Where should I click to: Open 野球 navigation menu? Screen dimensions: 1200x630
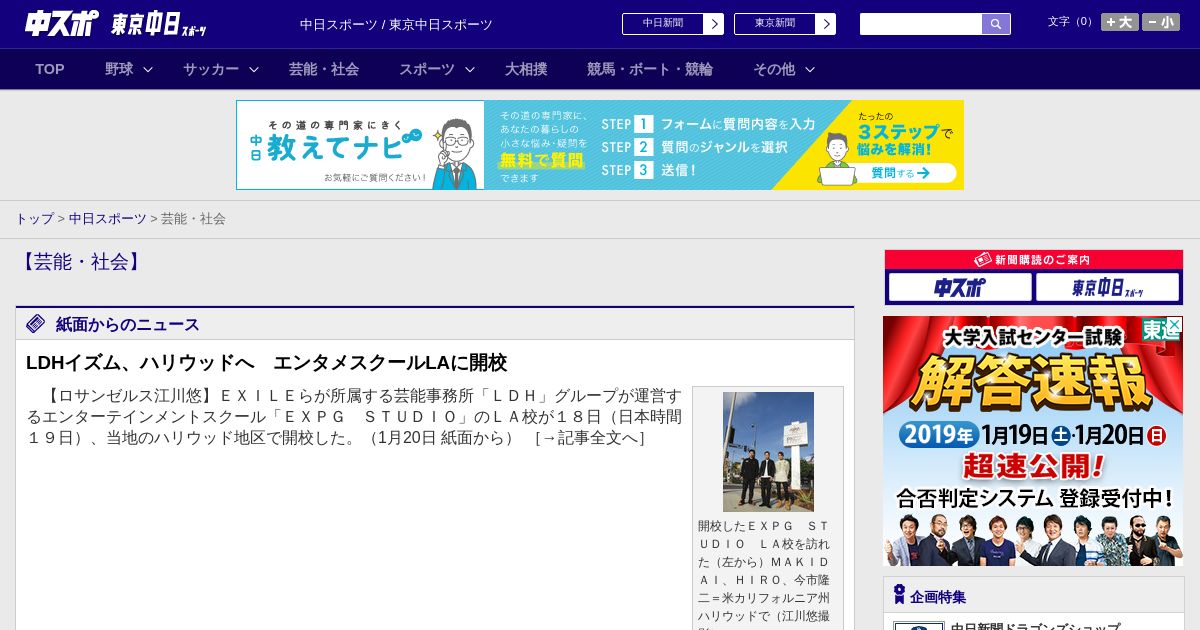[119, 69]
